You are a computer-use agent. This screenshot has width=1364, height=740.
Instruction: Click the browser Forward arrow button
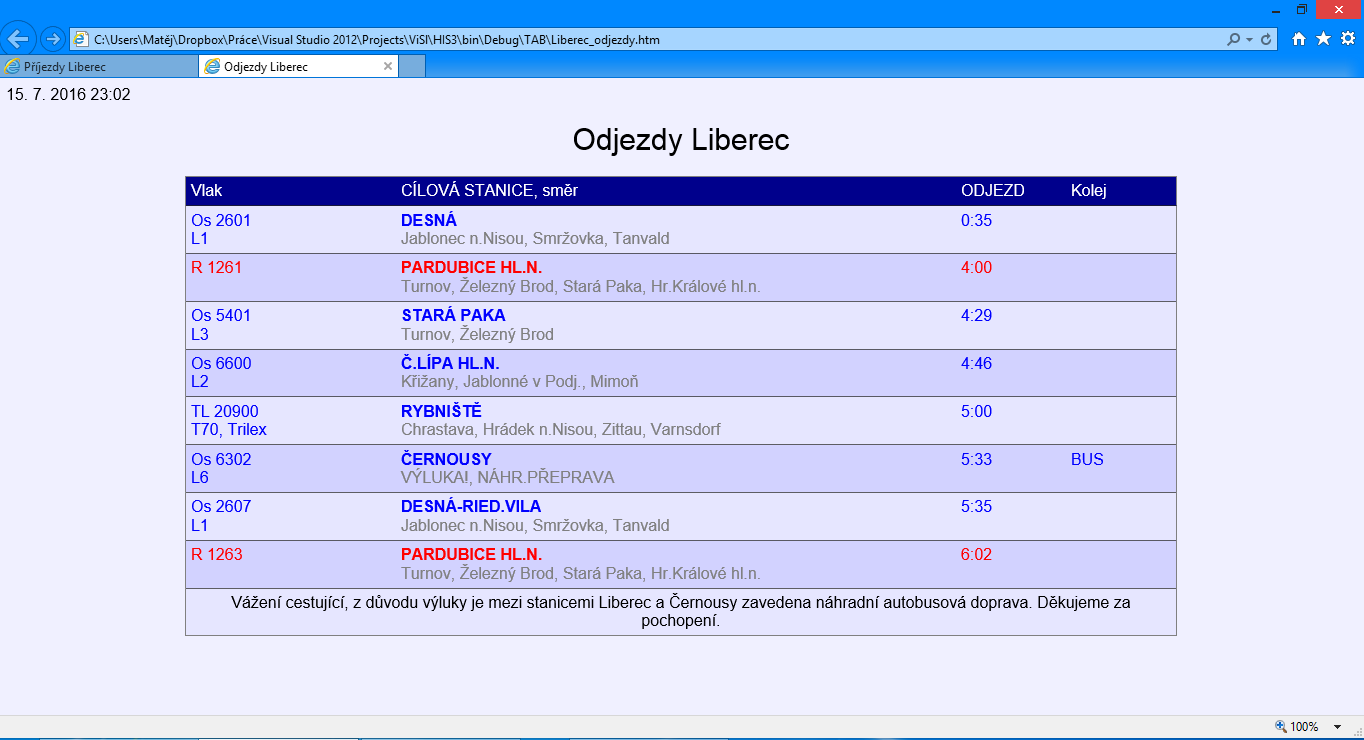tap(53, 39)
